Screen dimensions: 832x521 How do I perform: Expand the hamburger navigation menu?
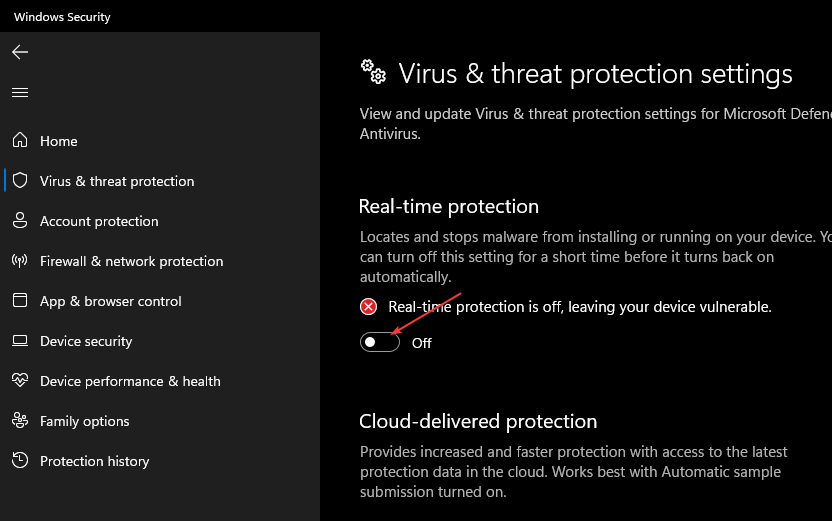tap(20, 92)
